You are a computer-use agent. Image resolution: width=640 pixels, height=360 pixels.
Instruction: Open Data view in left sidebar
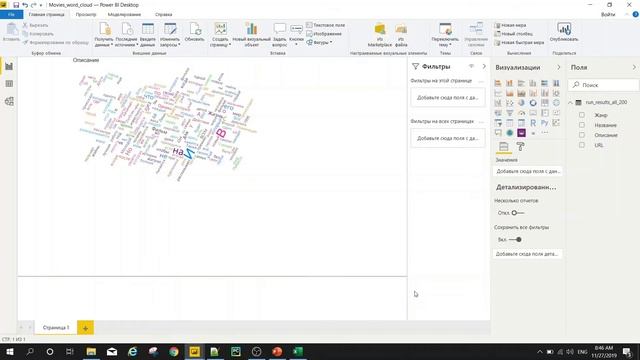9,84
